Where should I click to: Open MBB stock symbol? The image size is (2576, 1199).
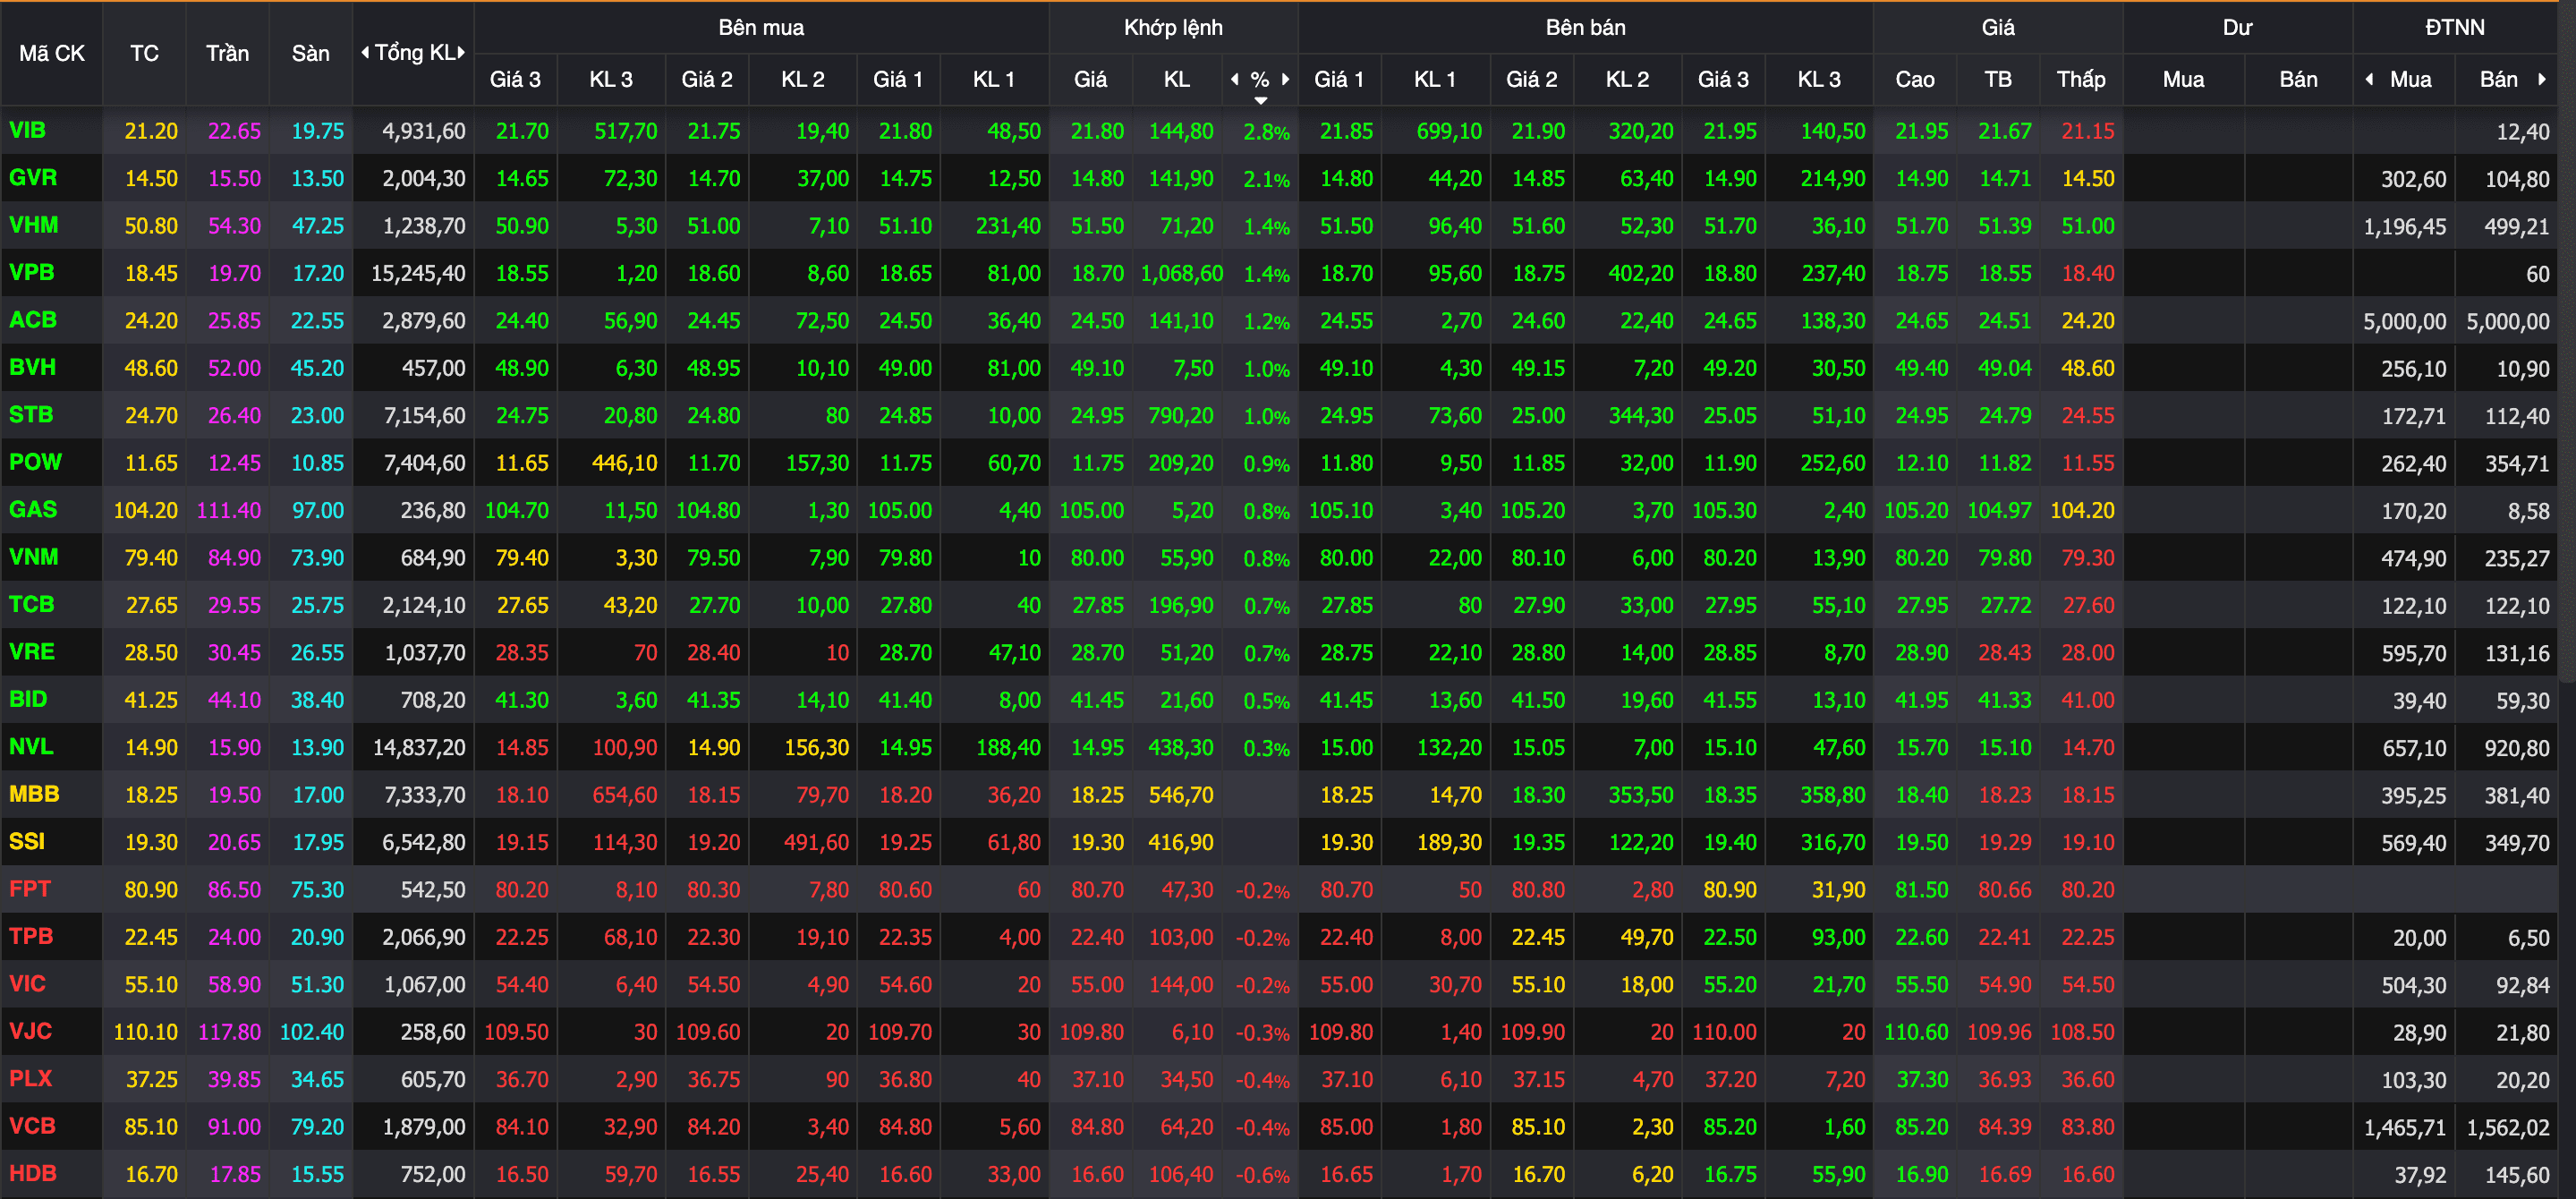34,794
